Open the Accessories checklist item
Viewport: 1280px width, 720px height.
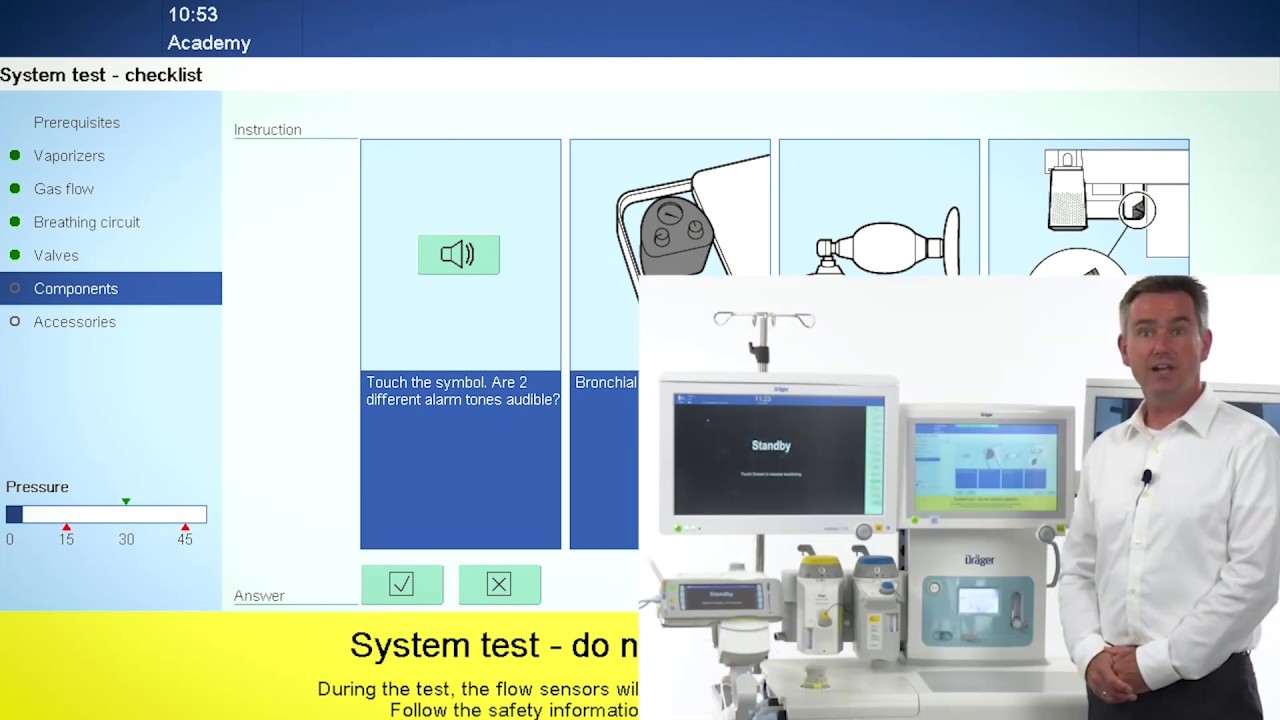(75, 321)
